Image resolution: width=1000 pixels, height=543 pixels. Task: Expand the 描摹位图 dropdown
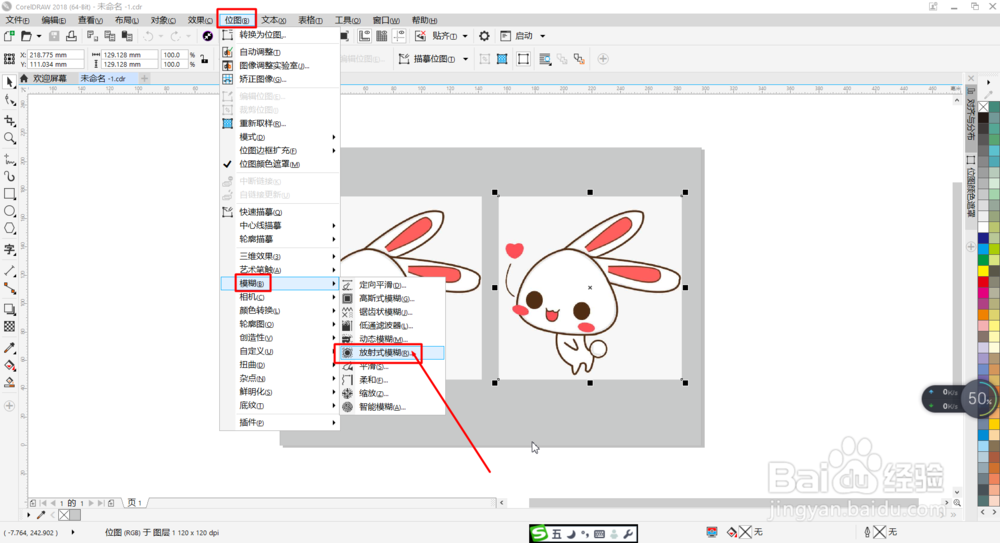[x=466, y=59]
